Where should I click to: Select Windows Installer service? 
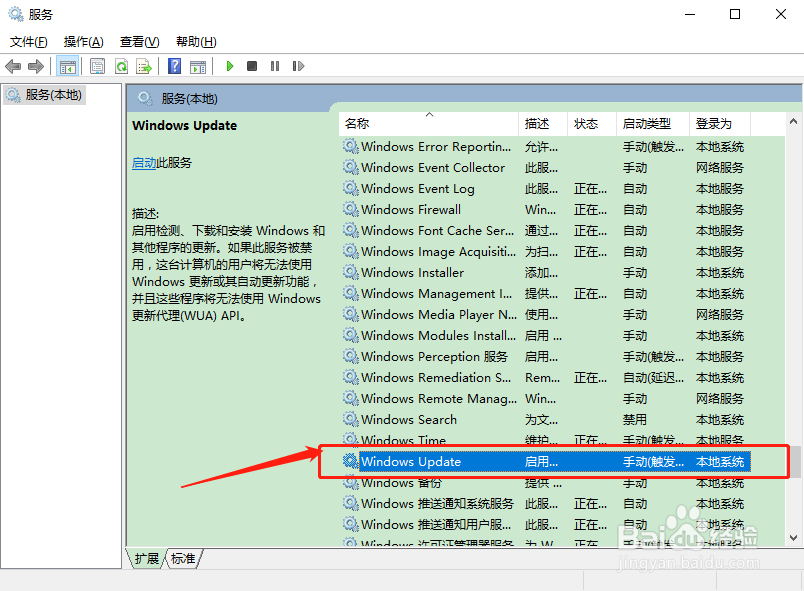(x=546, y=273)
